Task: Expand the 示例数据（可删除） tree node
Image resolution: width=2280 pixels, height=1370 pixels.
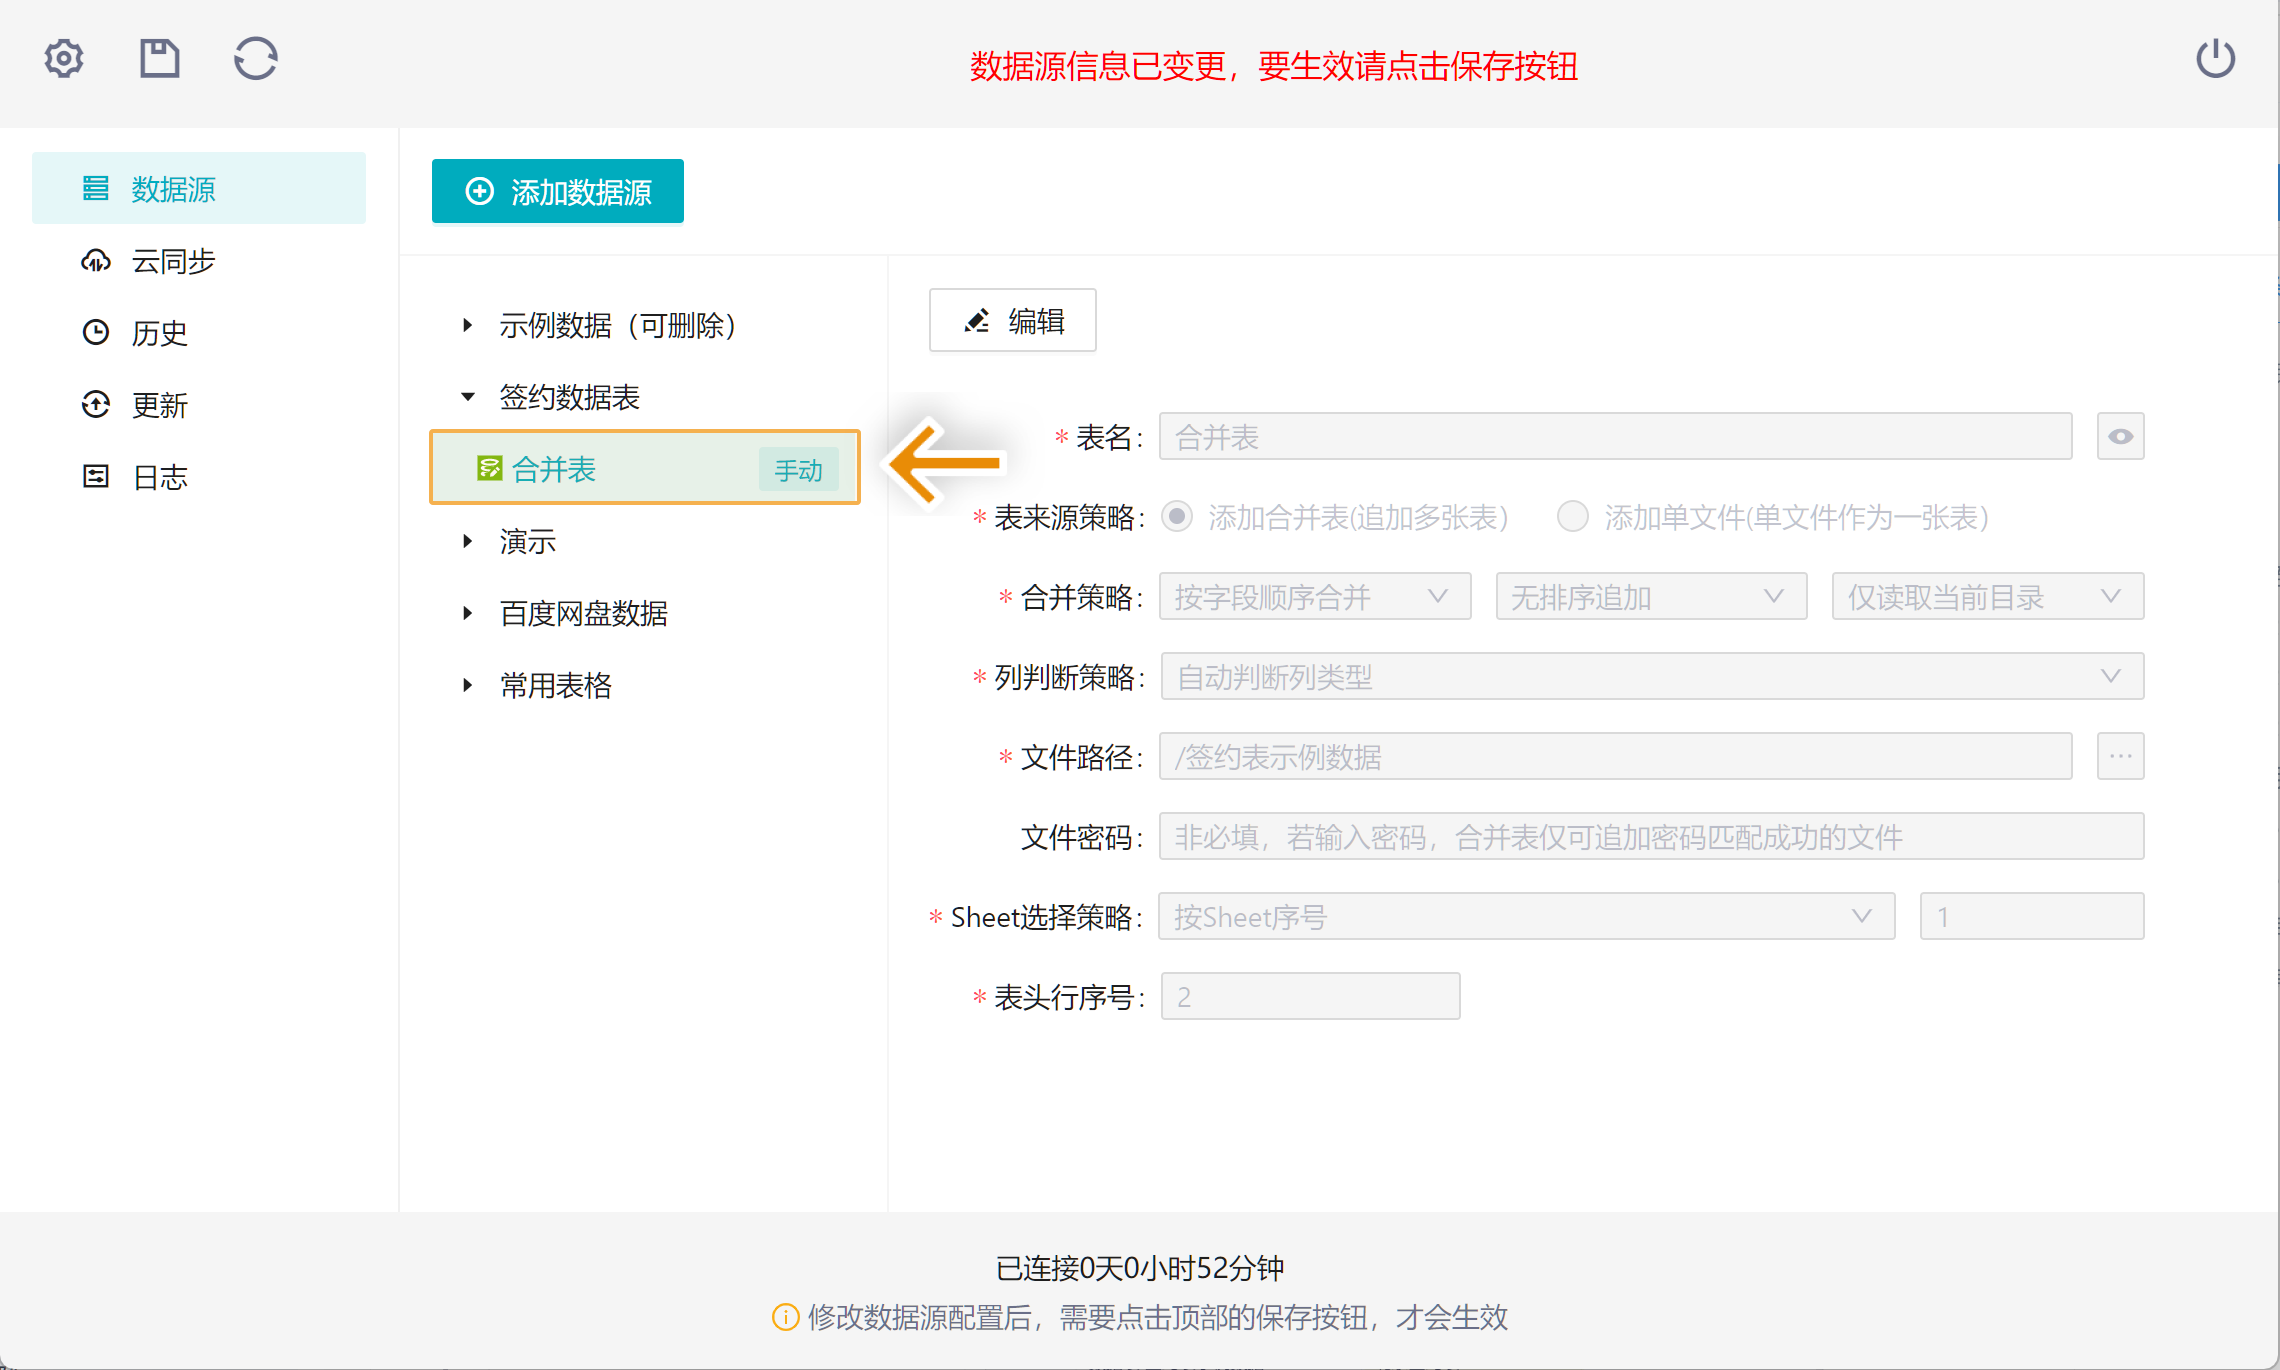Action: 467,325
